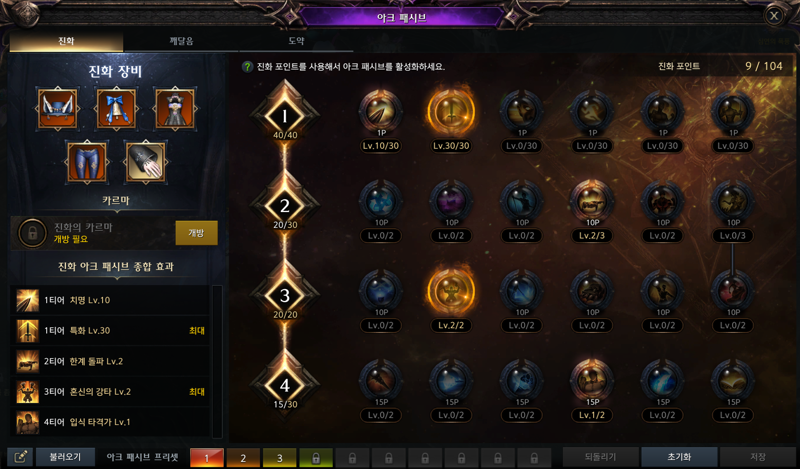800x469 pixels.
Task: Select the pants equipment icon
Action: pyautogui.click(x=87, y=162)
